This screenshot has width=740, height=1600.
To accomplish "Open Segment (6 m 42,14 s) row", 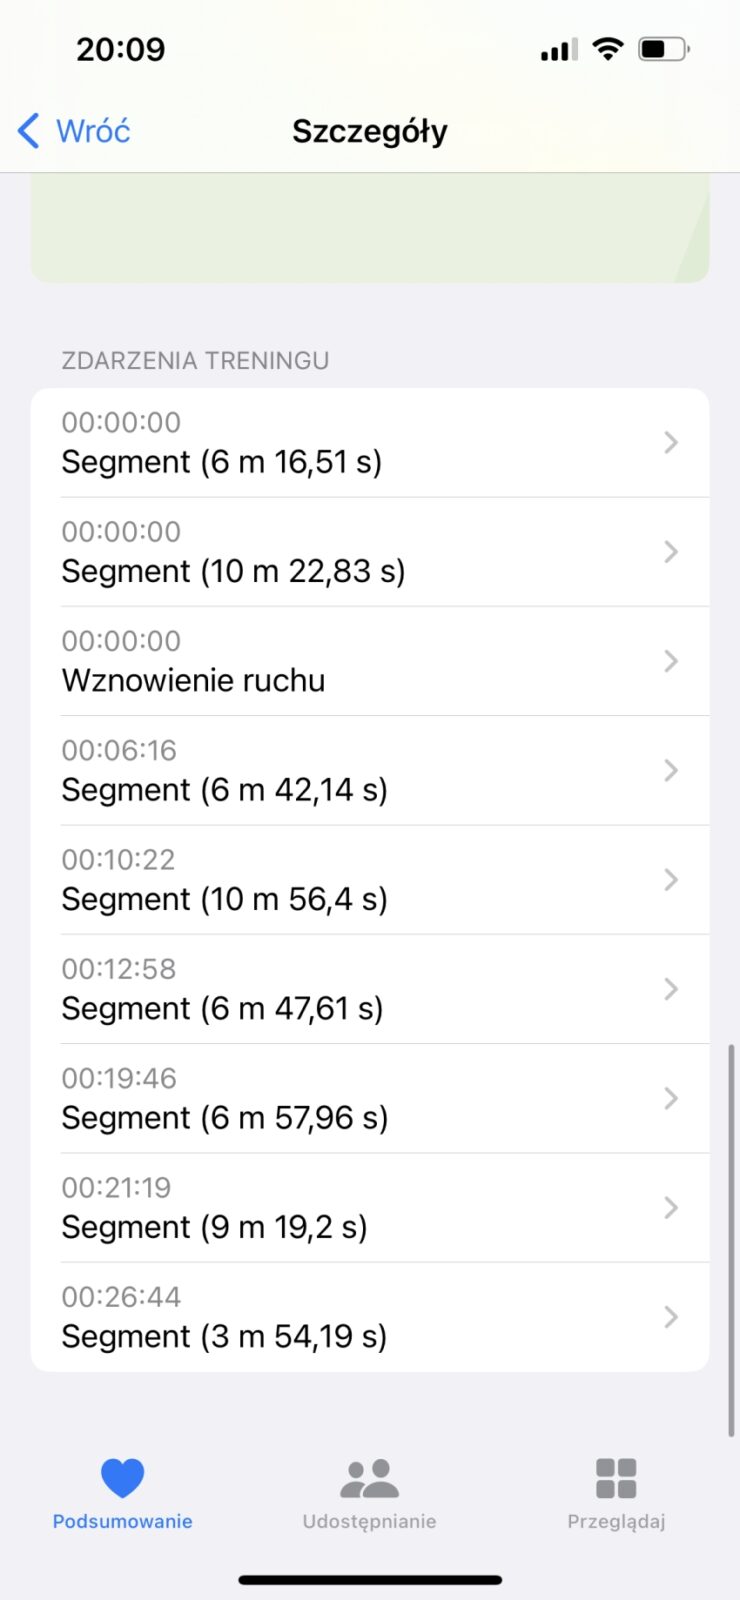I will [x=224, y=790].
